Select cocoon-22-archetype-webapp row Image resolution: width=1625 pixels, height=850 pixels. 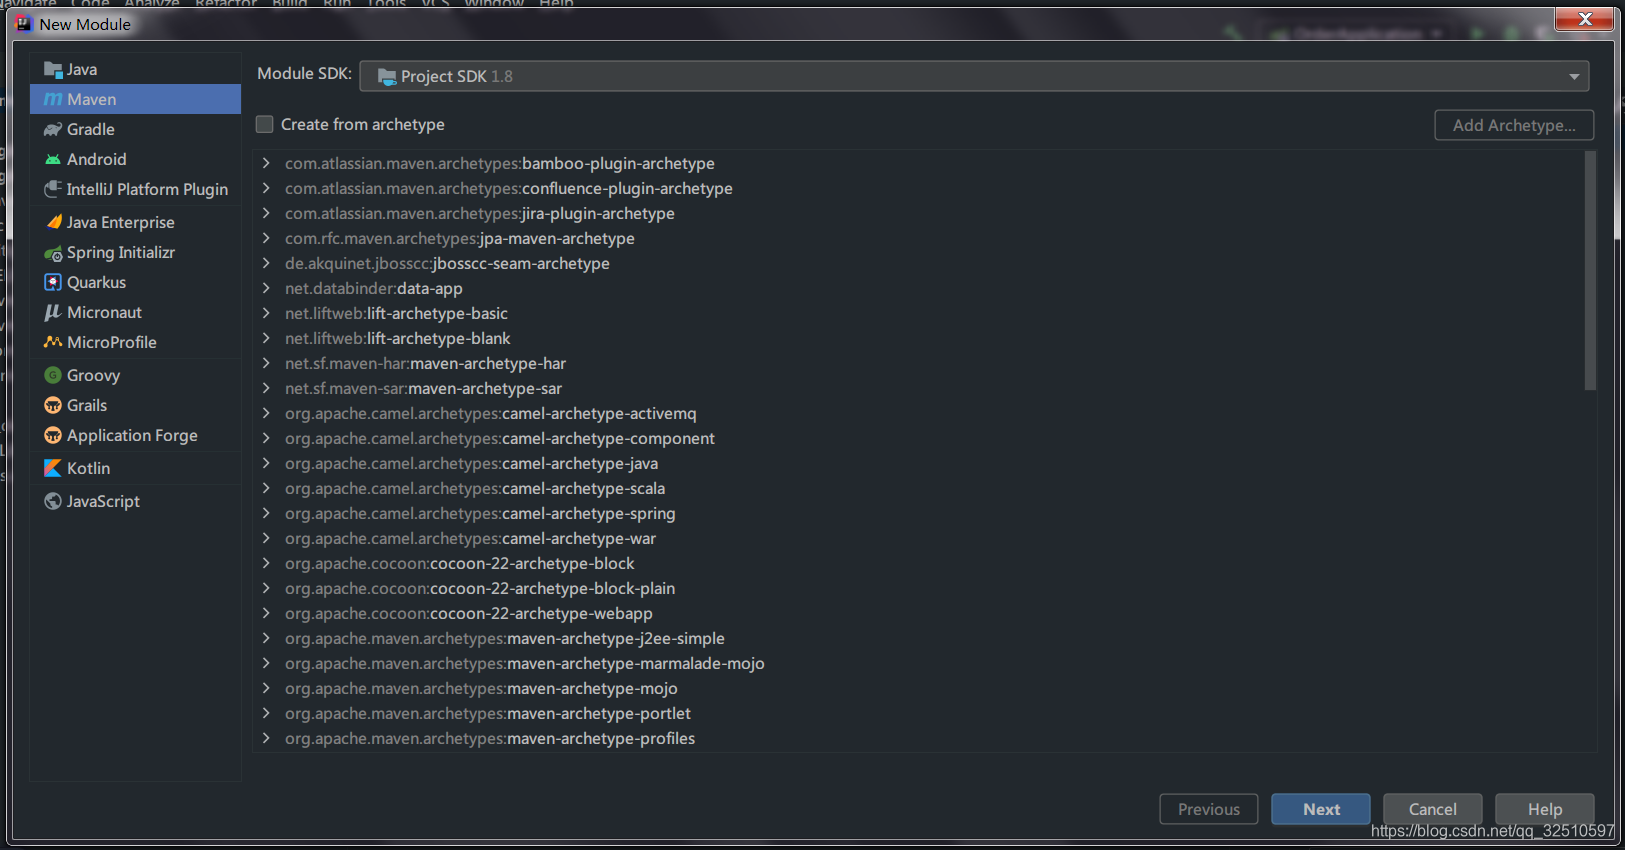click(x=918, y=613)
